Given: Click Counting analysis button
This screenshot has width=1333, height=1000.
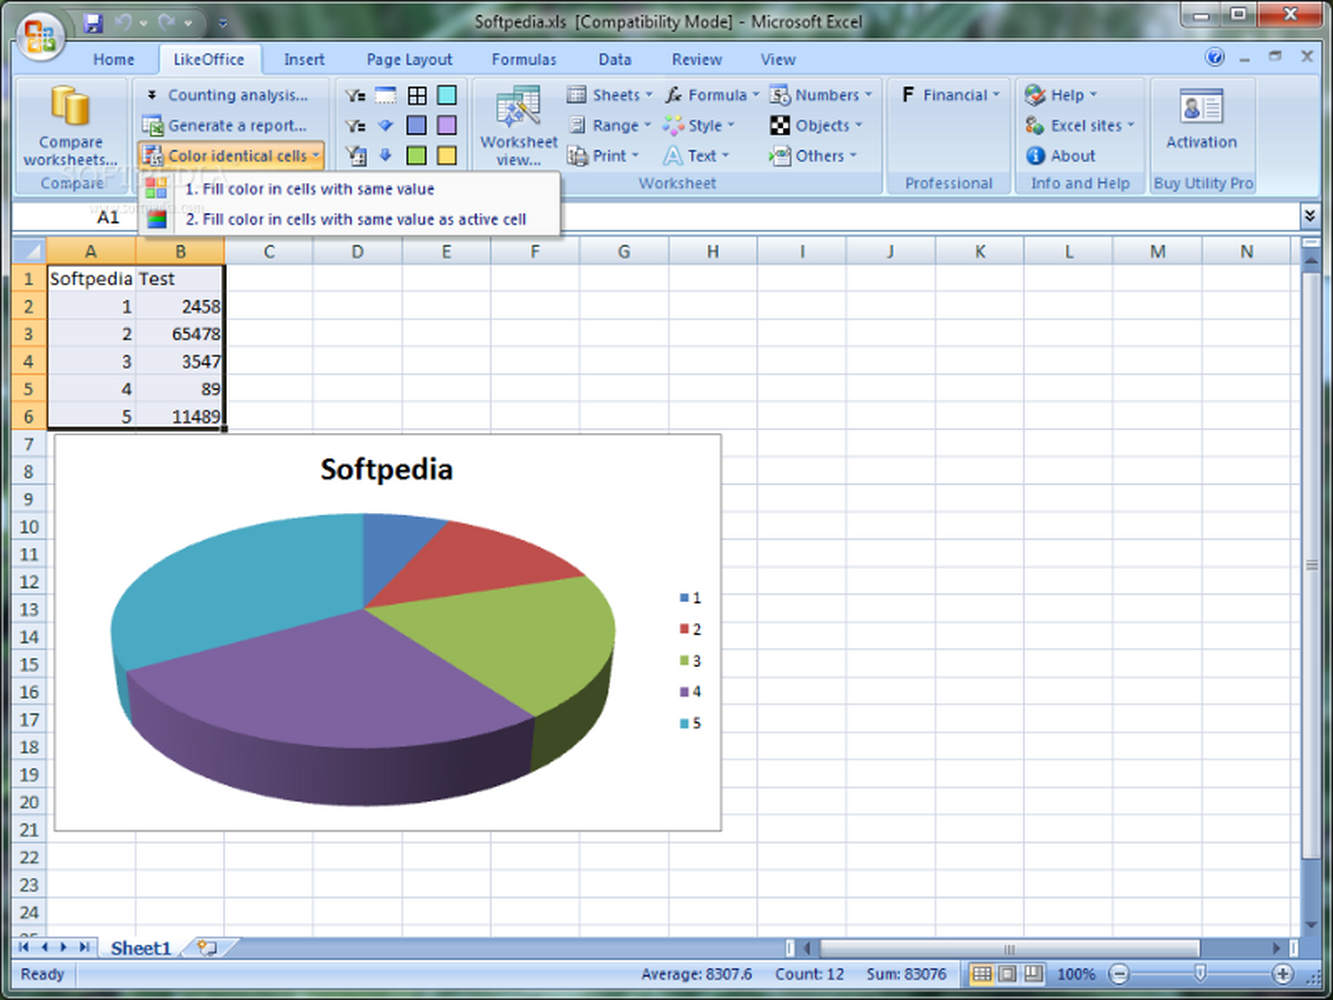Looking at the screenshot, I should (227, 95).
